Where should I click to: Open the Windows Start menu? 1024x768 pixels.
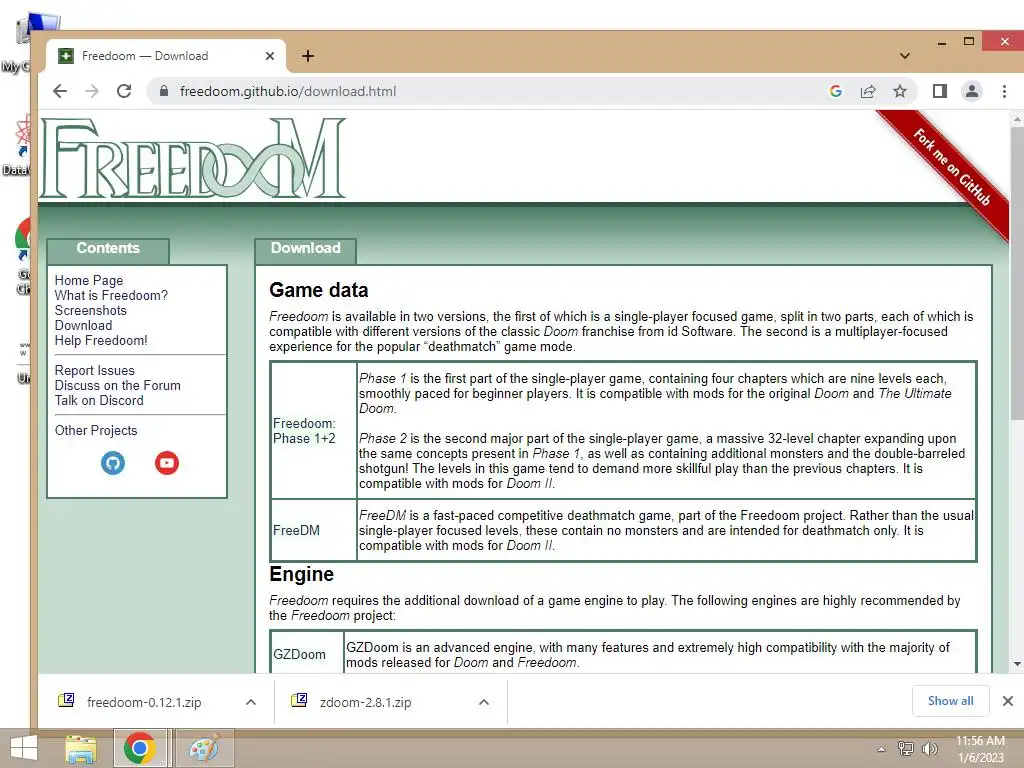click(x=24, y=748)
